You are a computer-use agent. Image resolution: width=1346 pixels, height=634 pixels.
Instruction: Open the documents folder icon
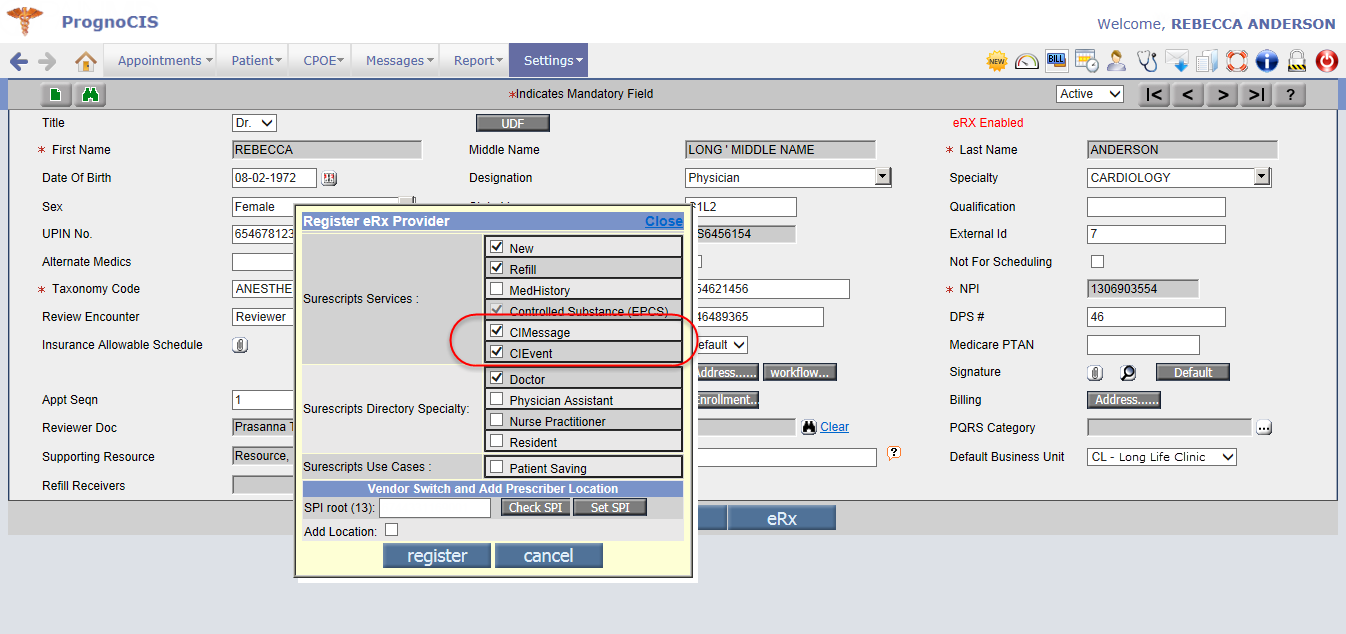[1207, 61]
